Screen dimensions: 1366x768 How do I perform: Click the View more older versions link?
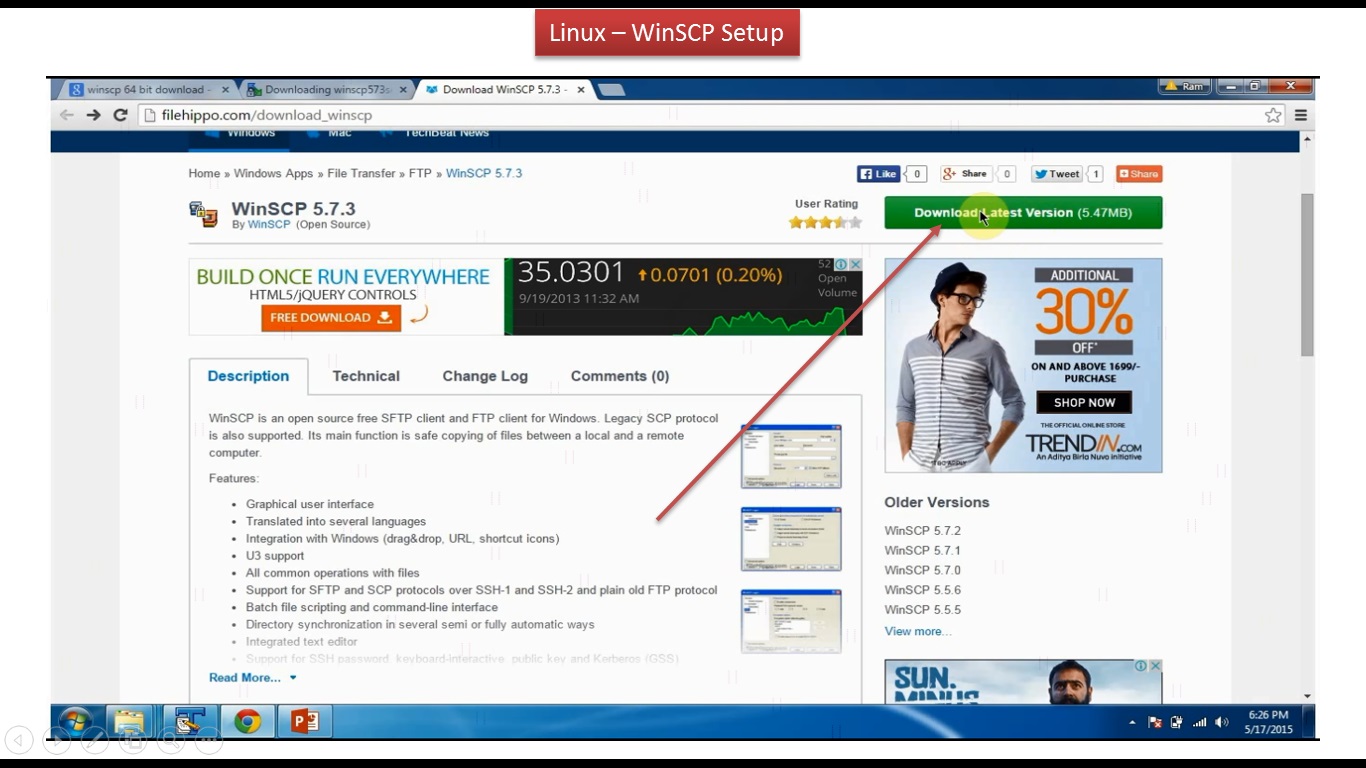click(x=918, y=632)
